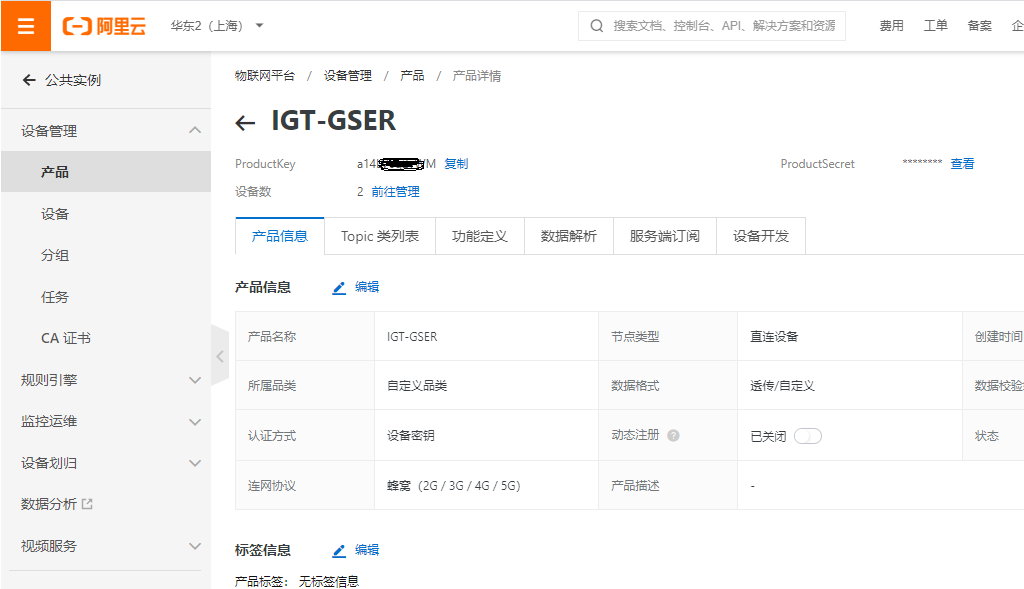Switch to the Topic 类列表 tab
Viewport: 1024px width, 589px height.
[x=379, y=236]
